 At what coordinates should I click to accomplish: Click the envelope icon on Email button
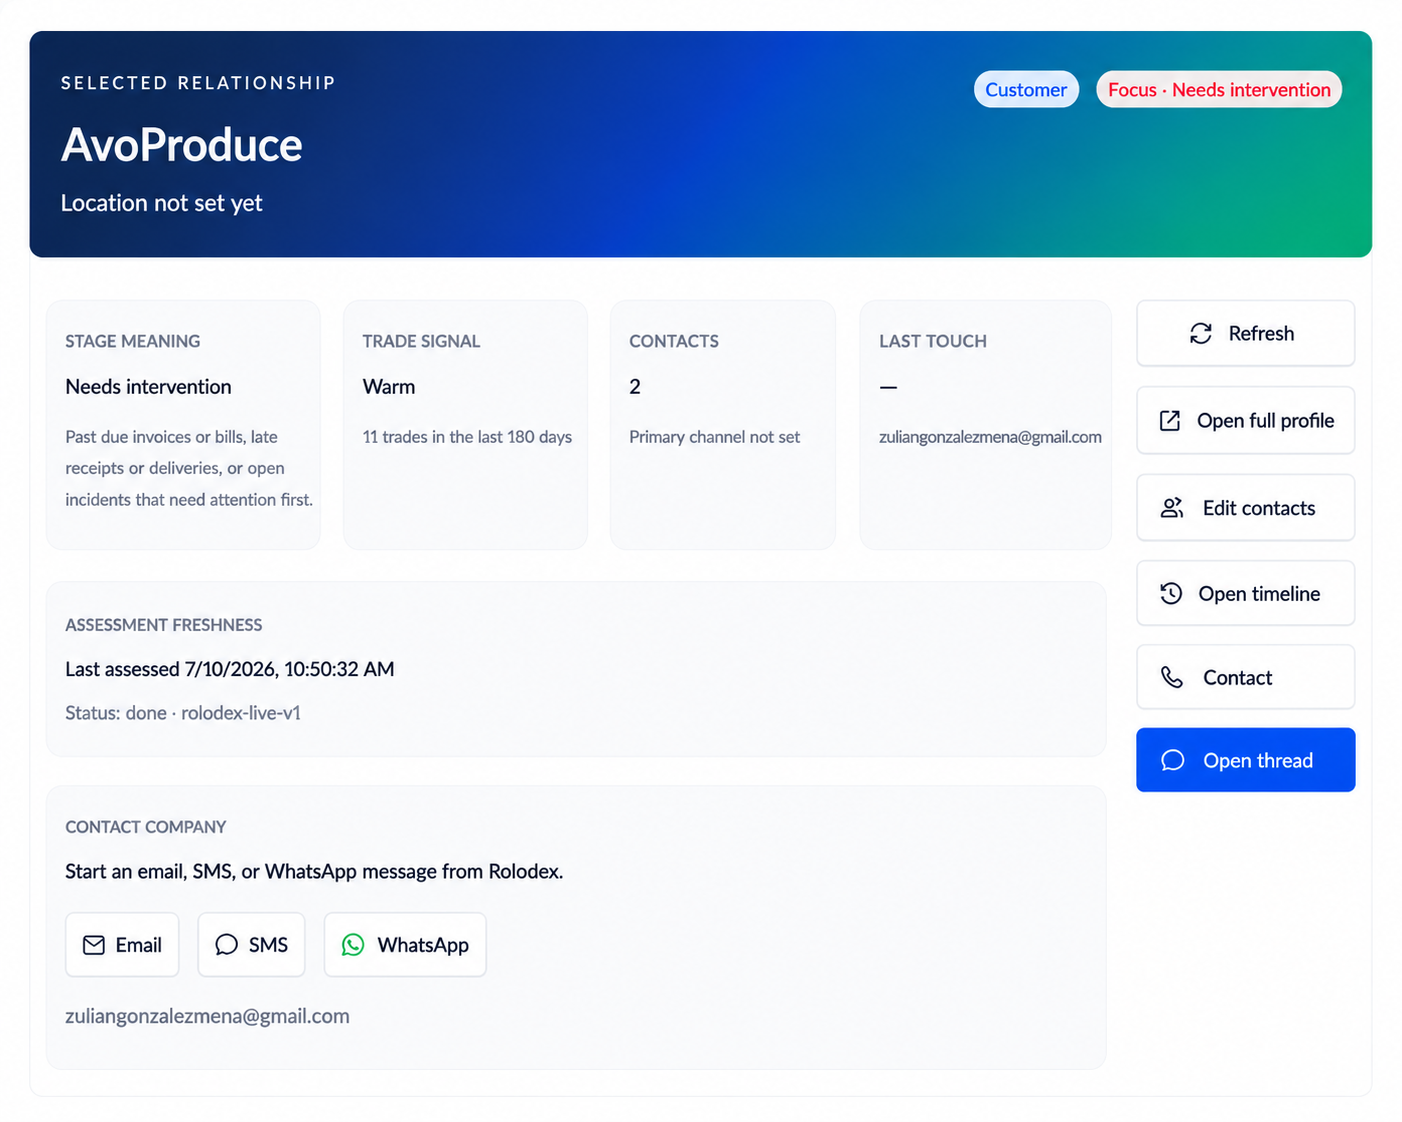(x=94, y=945)
